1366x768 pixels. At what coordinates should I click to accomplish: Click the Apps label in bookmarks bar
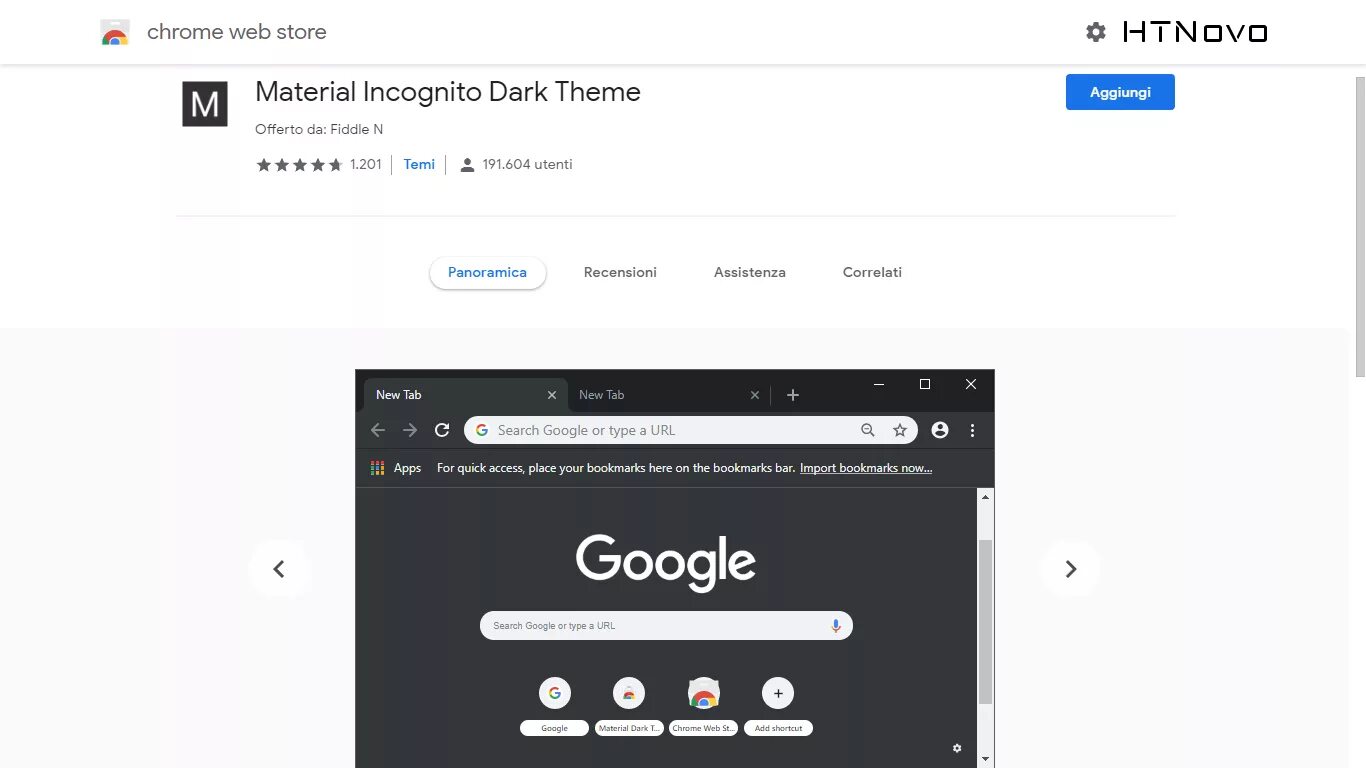pyautogui.click(x=407, y=468)
